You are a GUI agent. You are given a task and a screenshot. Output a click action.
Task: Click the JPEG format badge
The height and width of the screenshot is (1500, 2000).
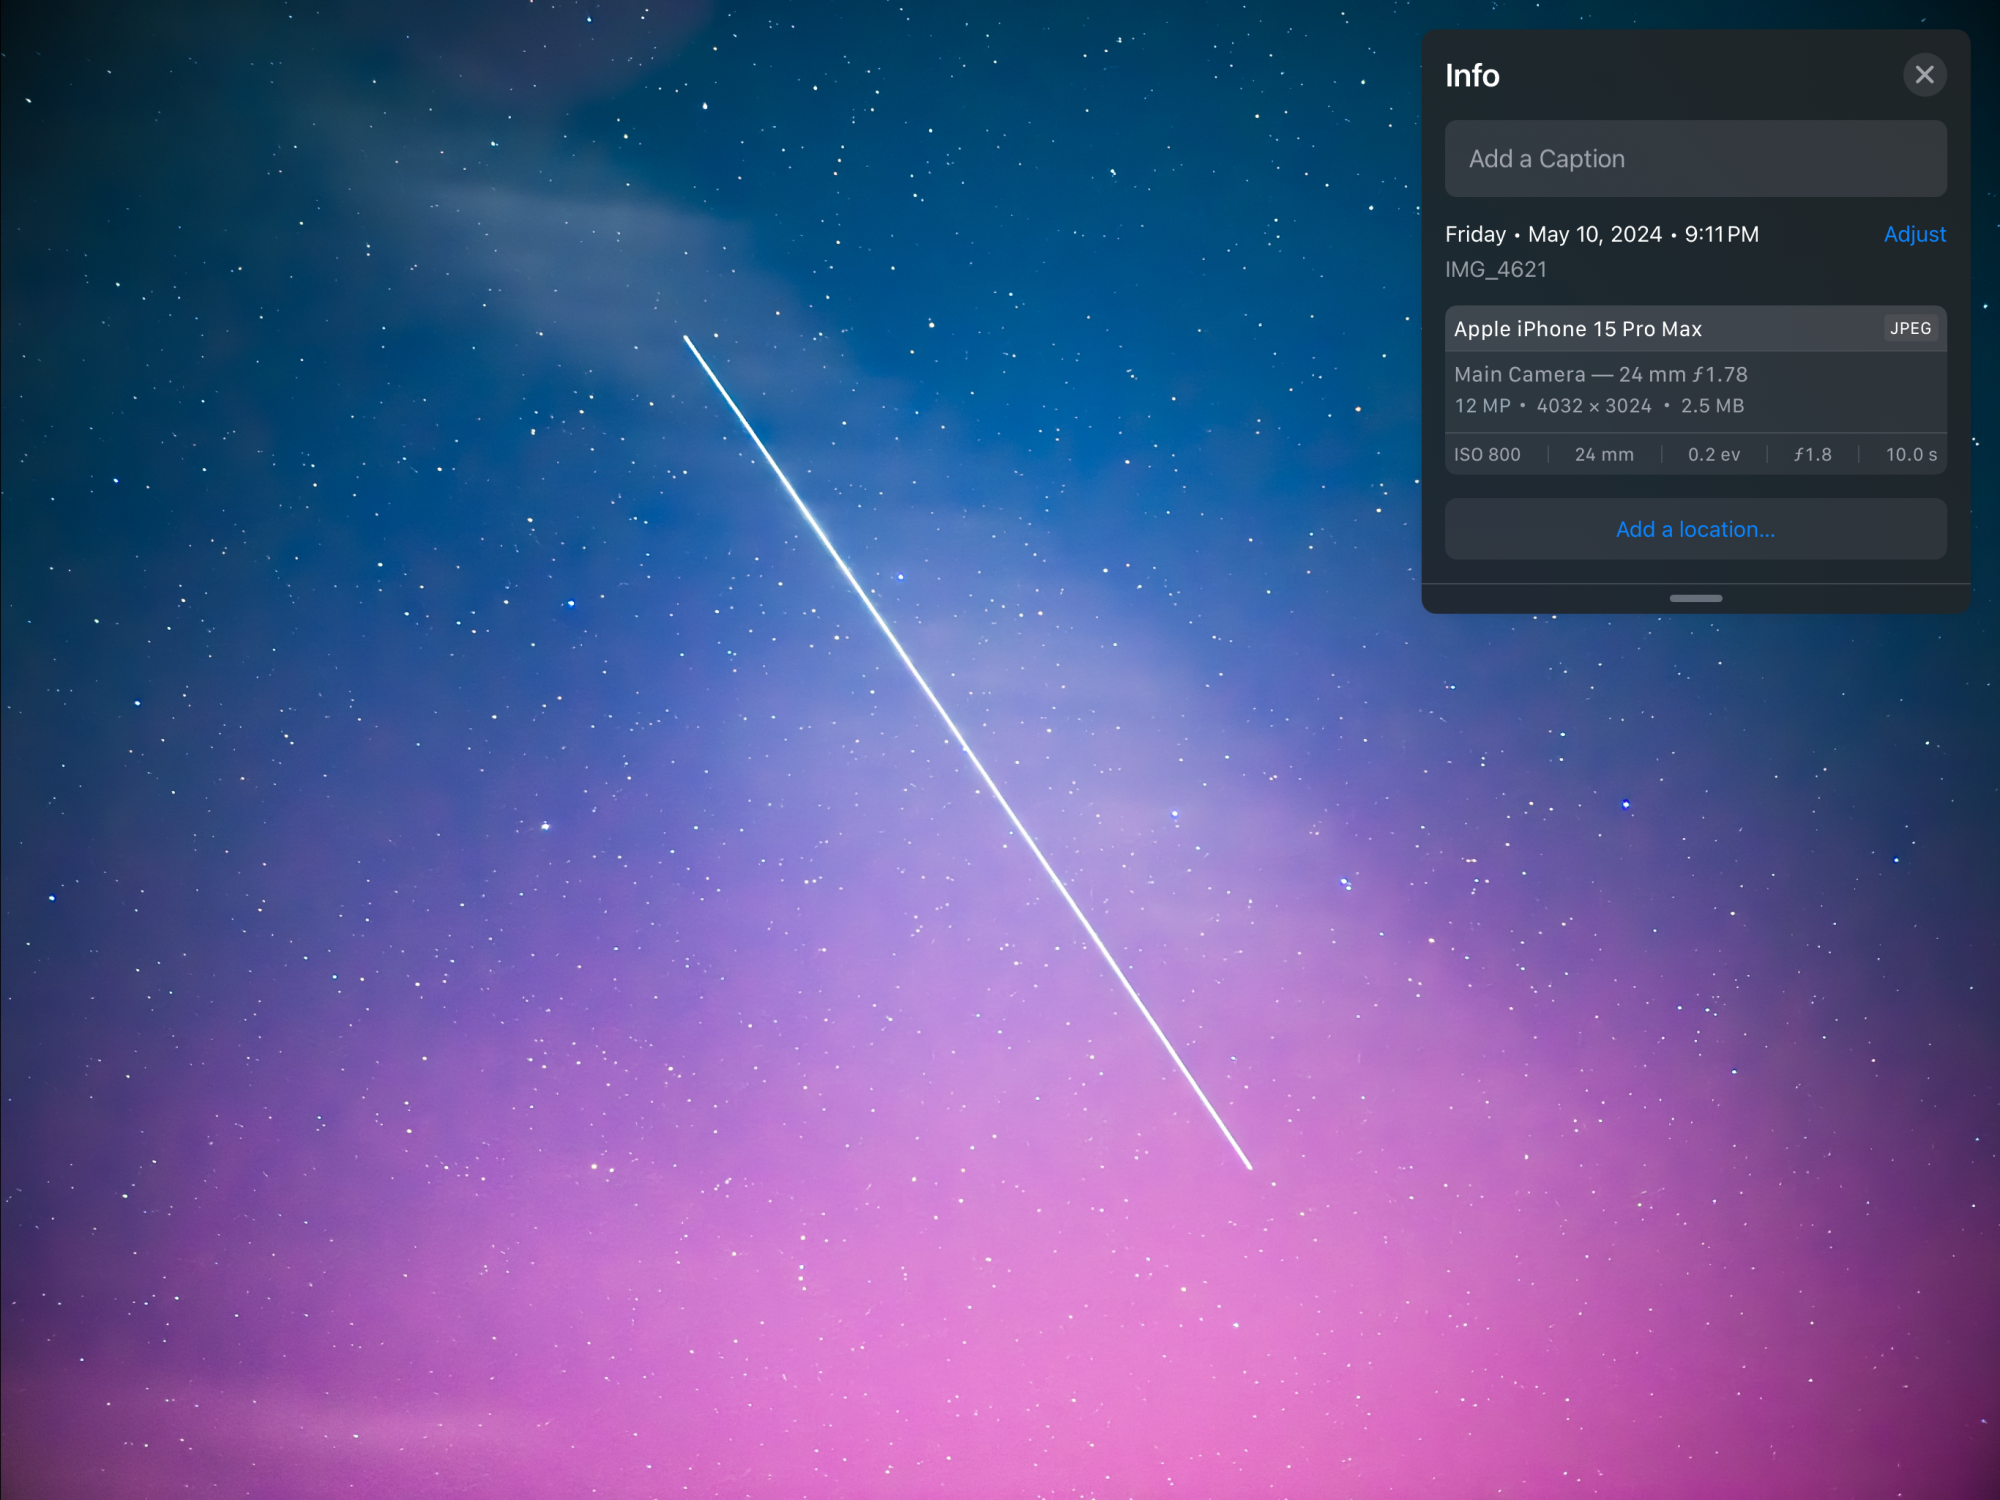1910,328
